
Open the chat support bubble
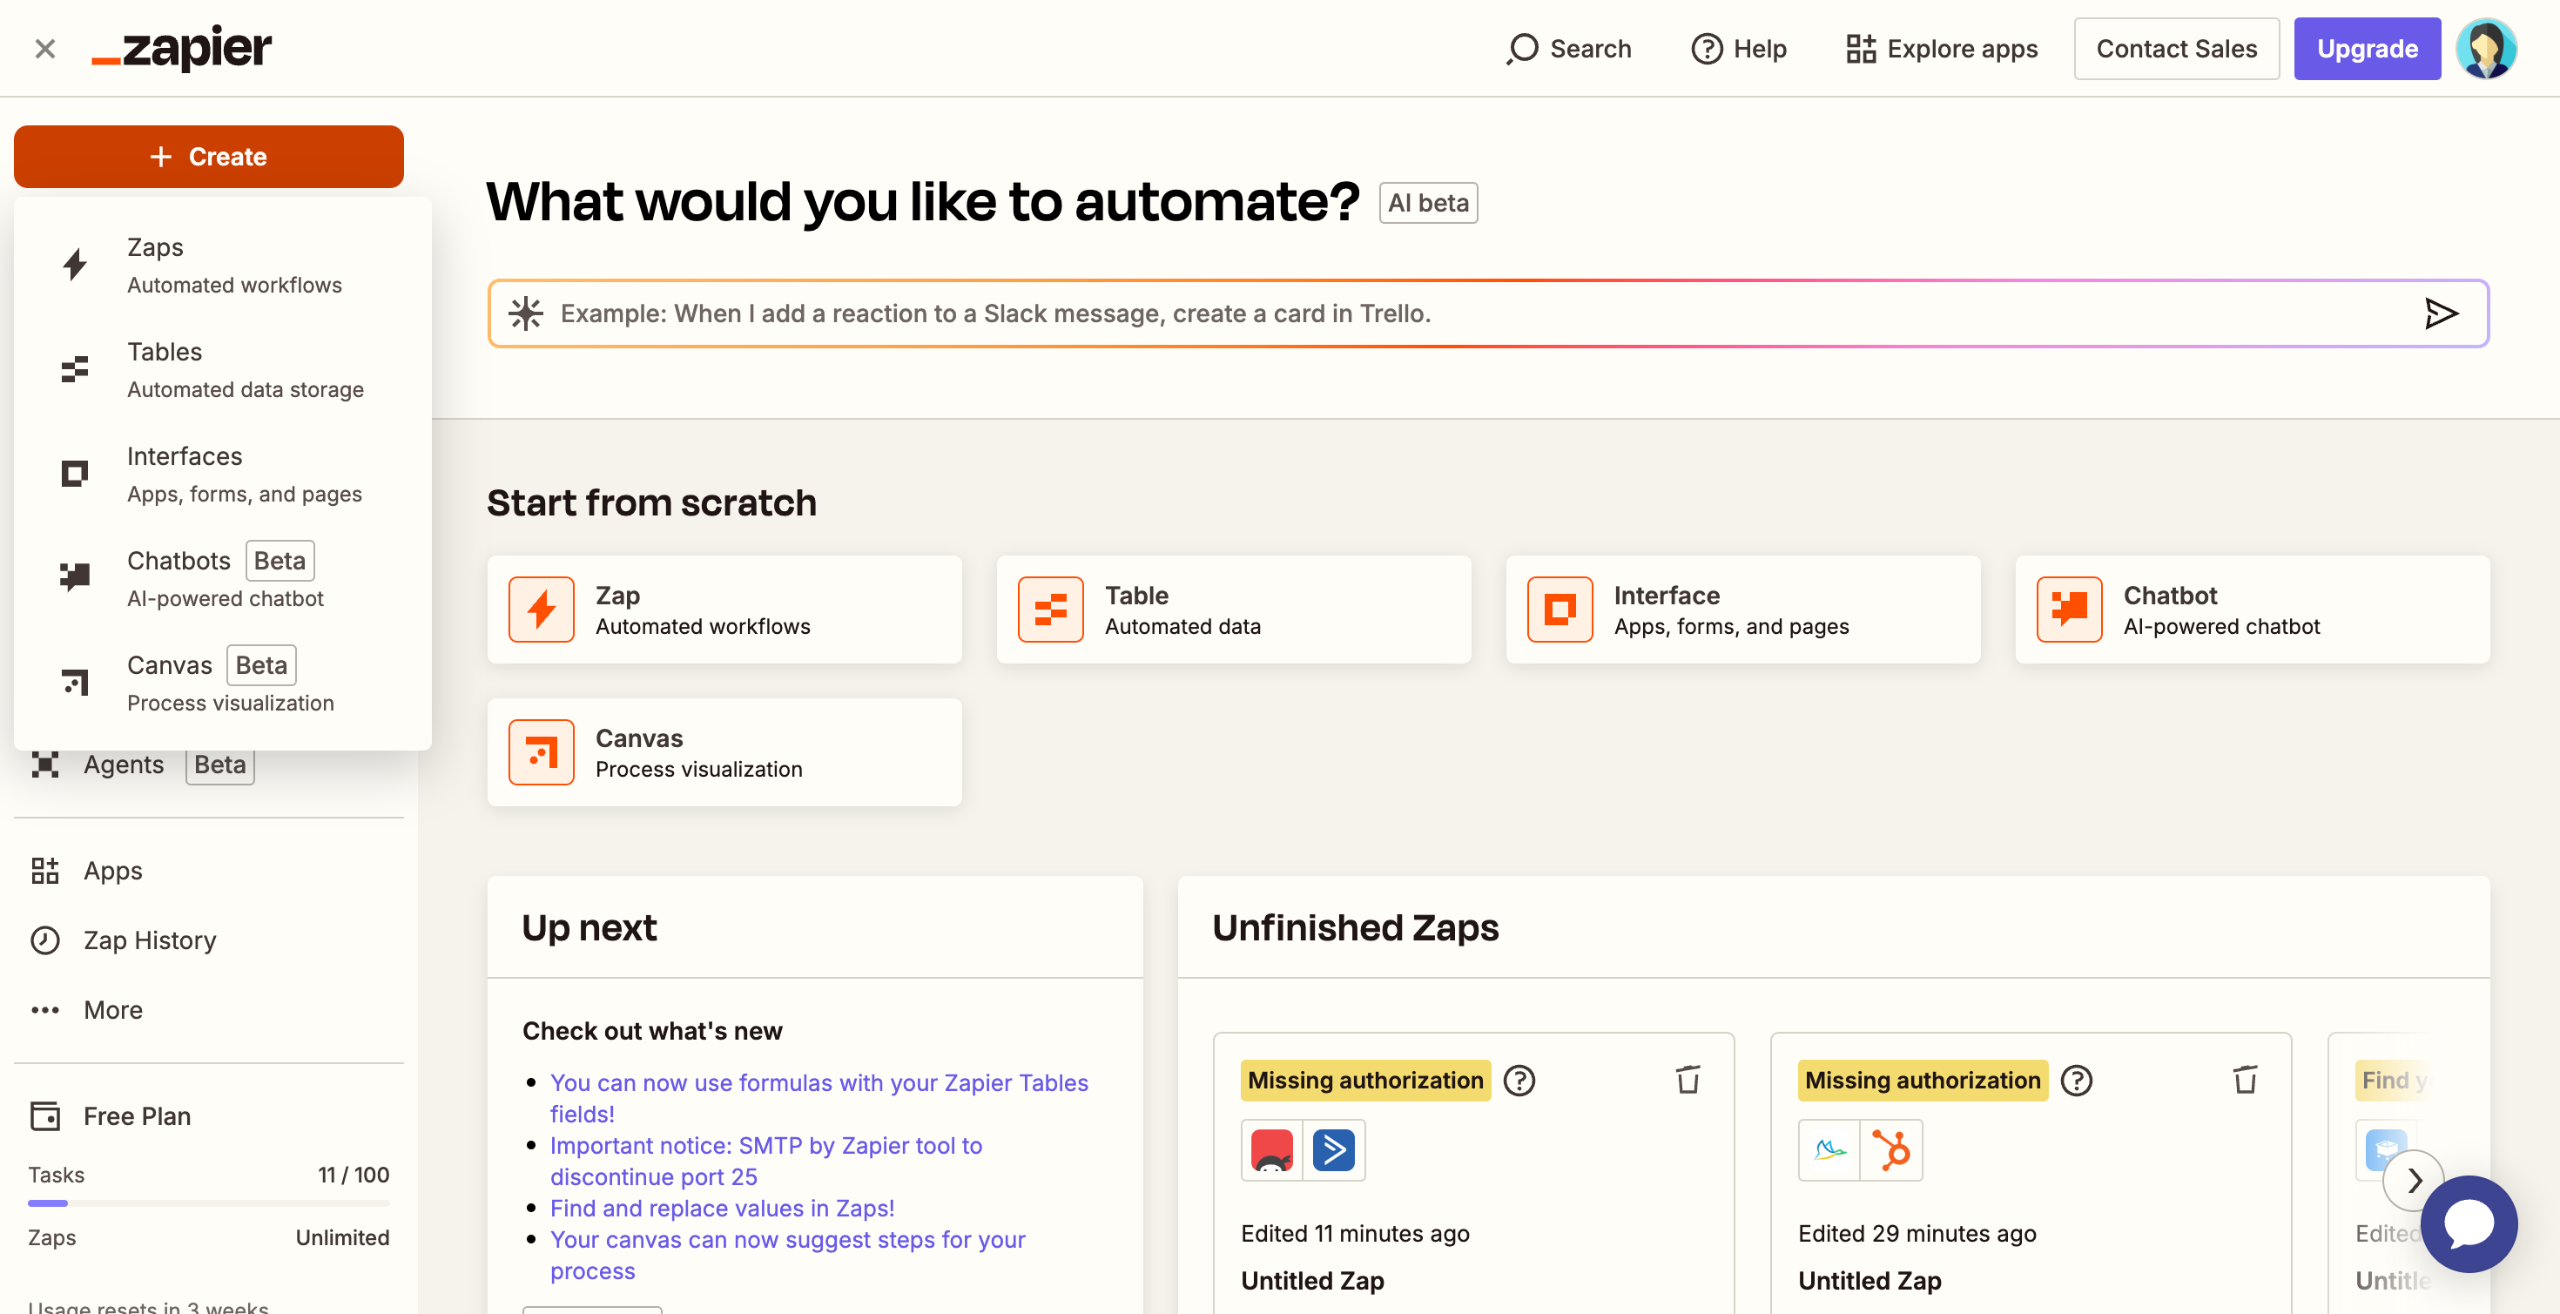(x=2468, y=1224)
